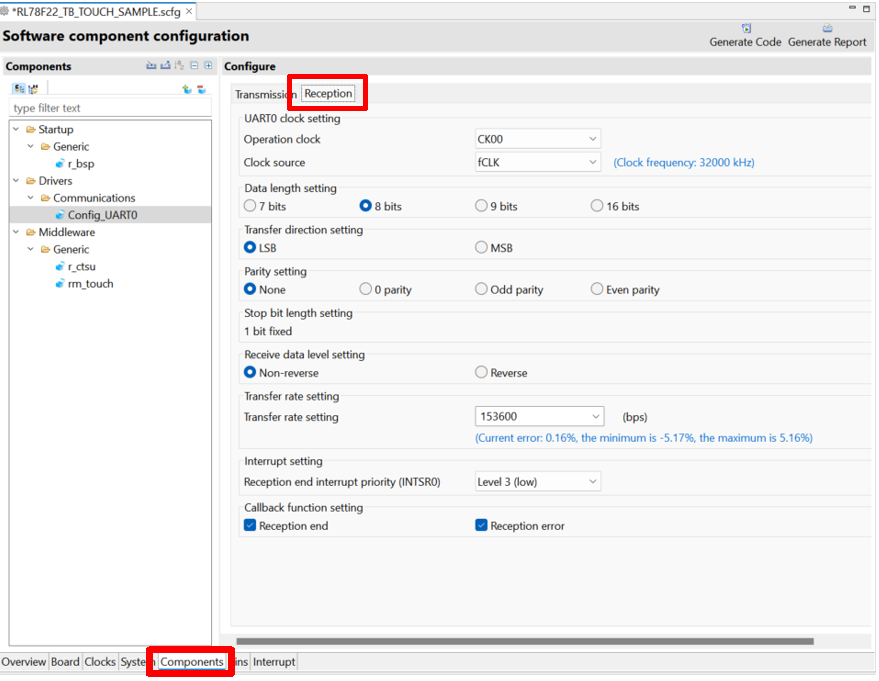
Task: Click Expand All in the Components panel
Action: [x=208, y=66]
